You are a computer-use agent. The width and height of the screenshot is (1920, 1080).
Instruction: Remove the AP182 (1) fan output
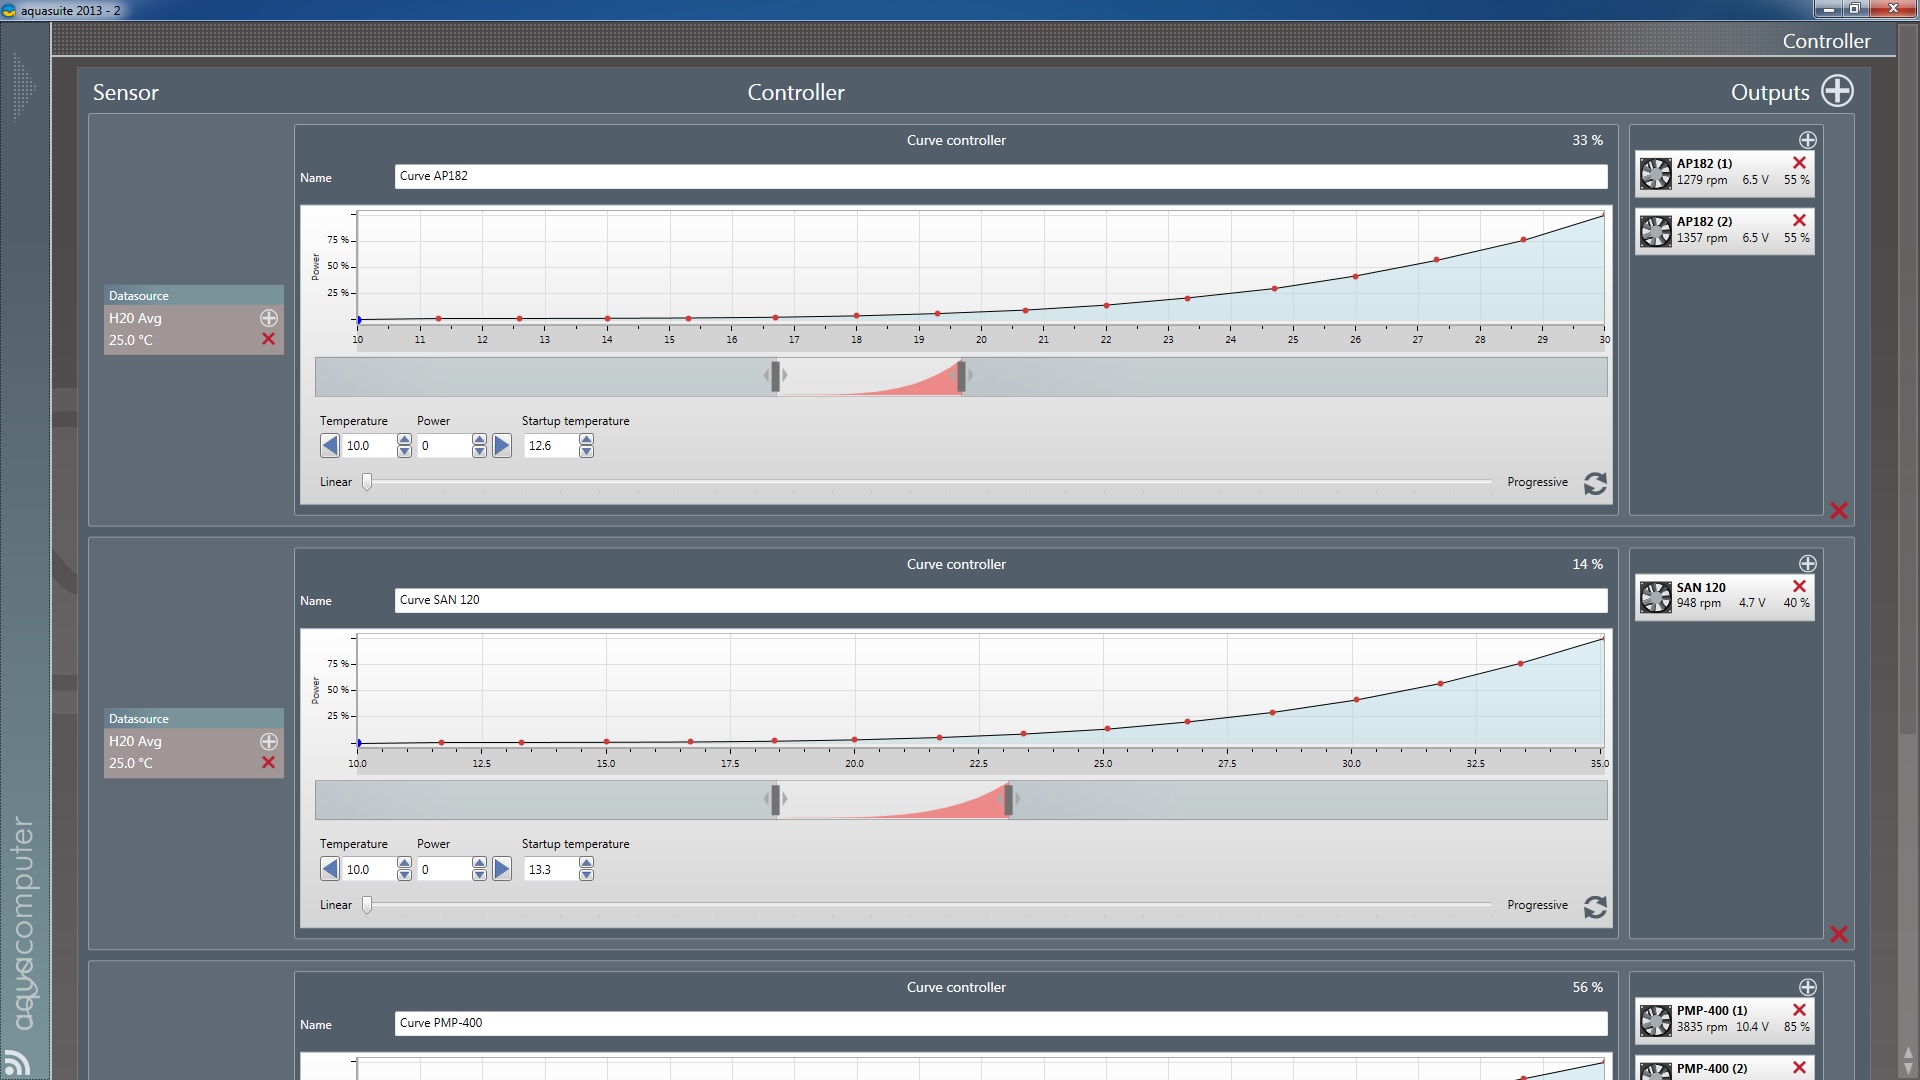(1799, 163)
